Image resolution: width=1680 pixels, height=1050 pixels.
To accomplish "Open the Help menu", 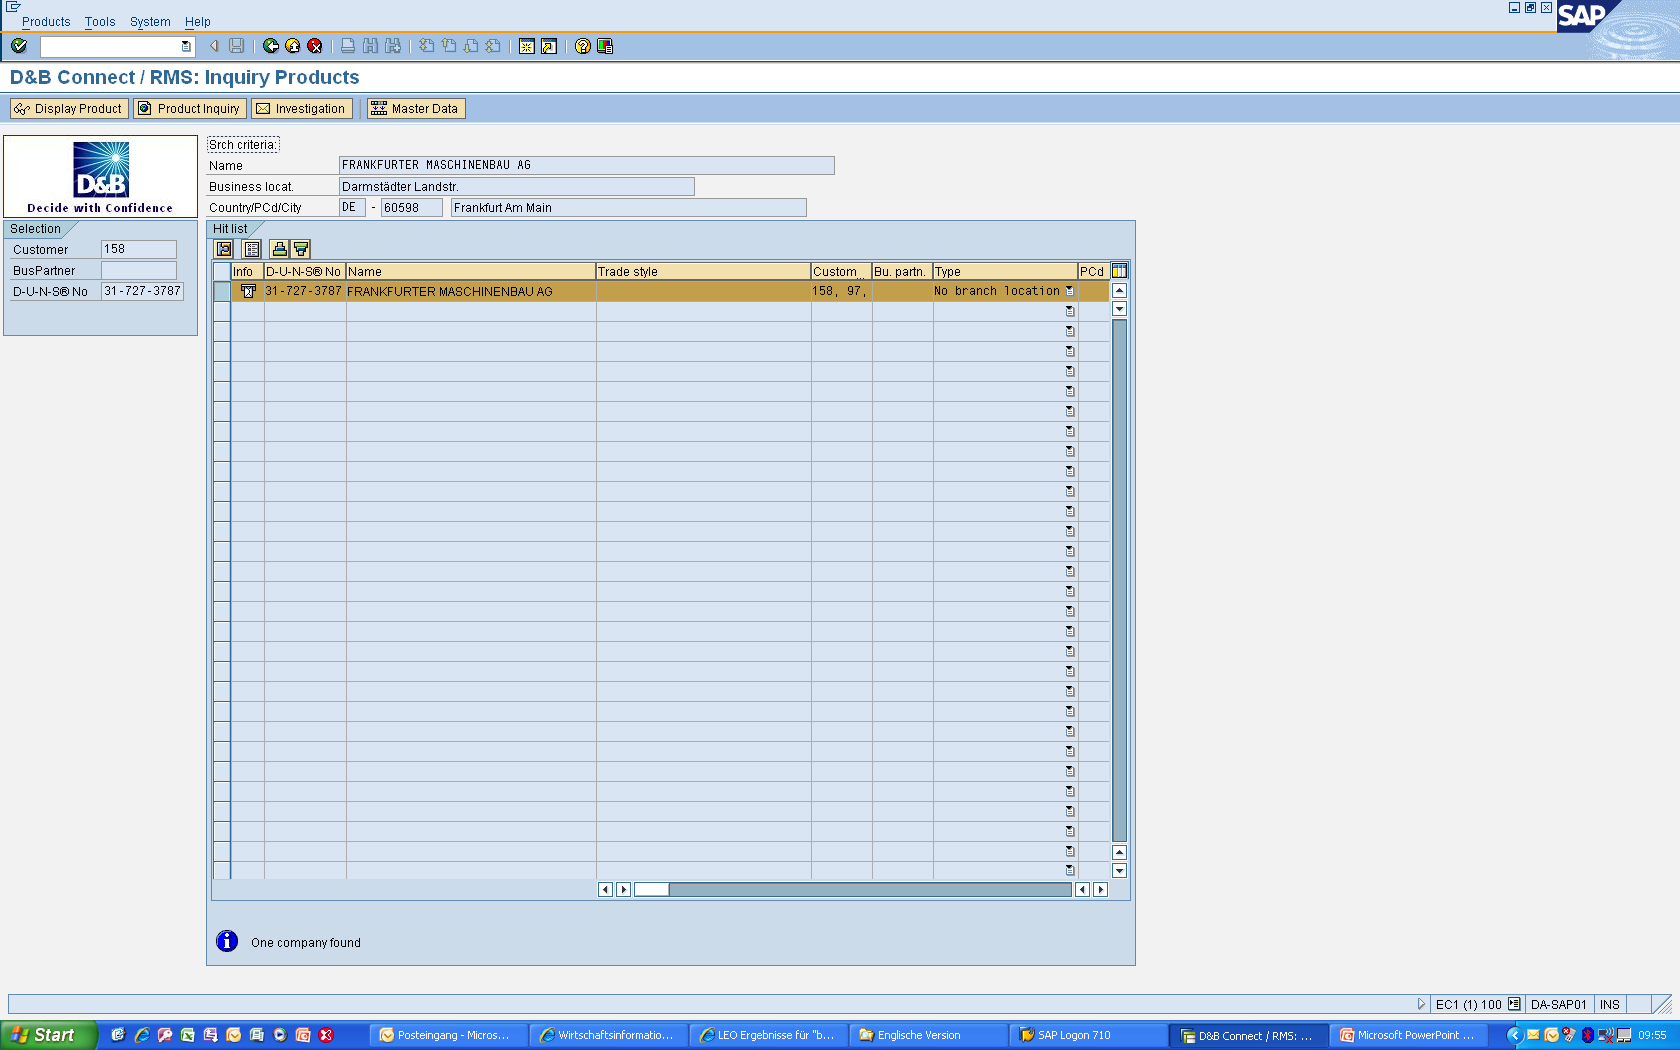I will (x=198, y=21).
